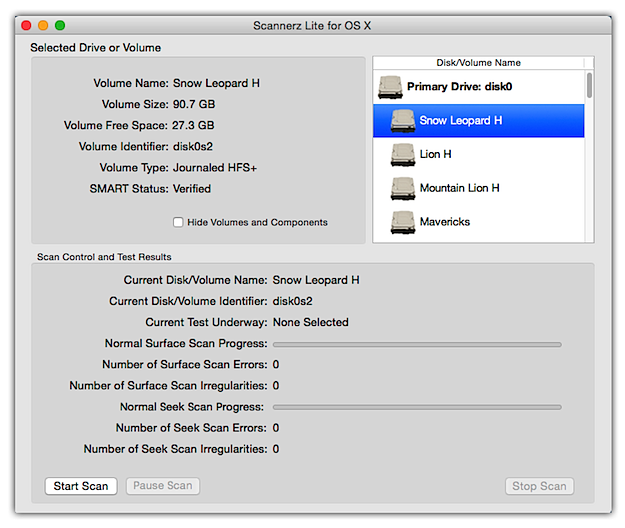The width and height of the screenshot is (625, 528).
Task: Click the Pause Scan button
Action: pos(163,486)
